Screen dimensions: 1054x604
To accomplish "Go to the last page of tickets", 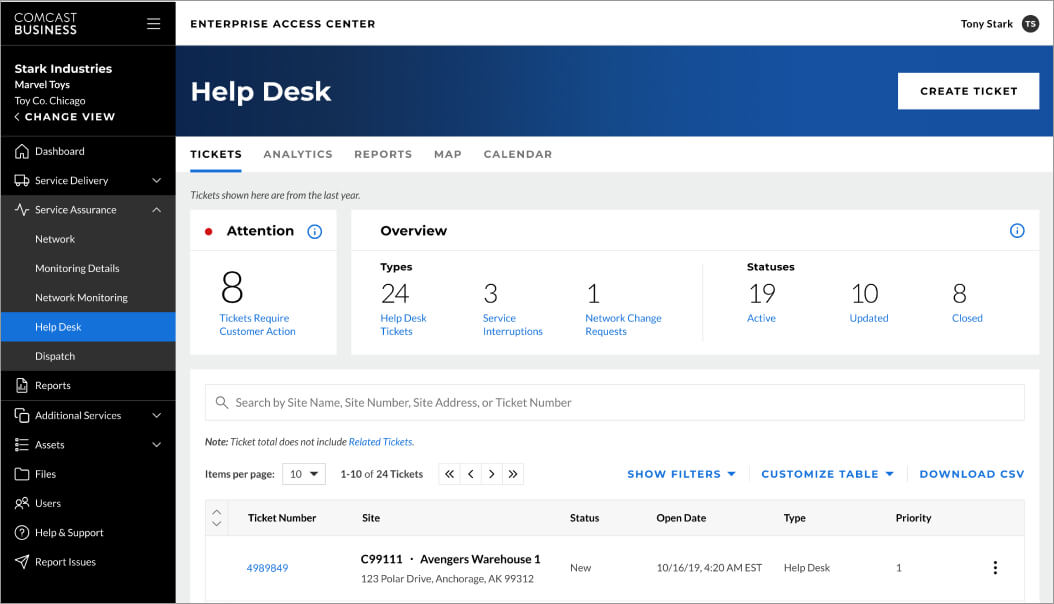I will coord(513,474).
